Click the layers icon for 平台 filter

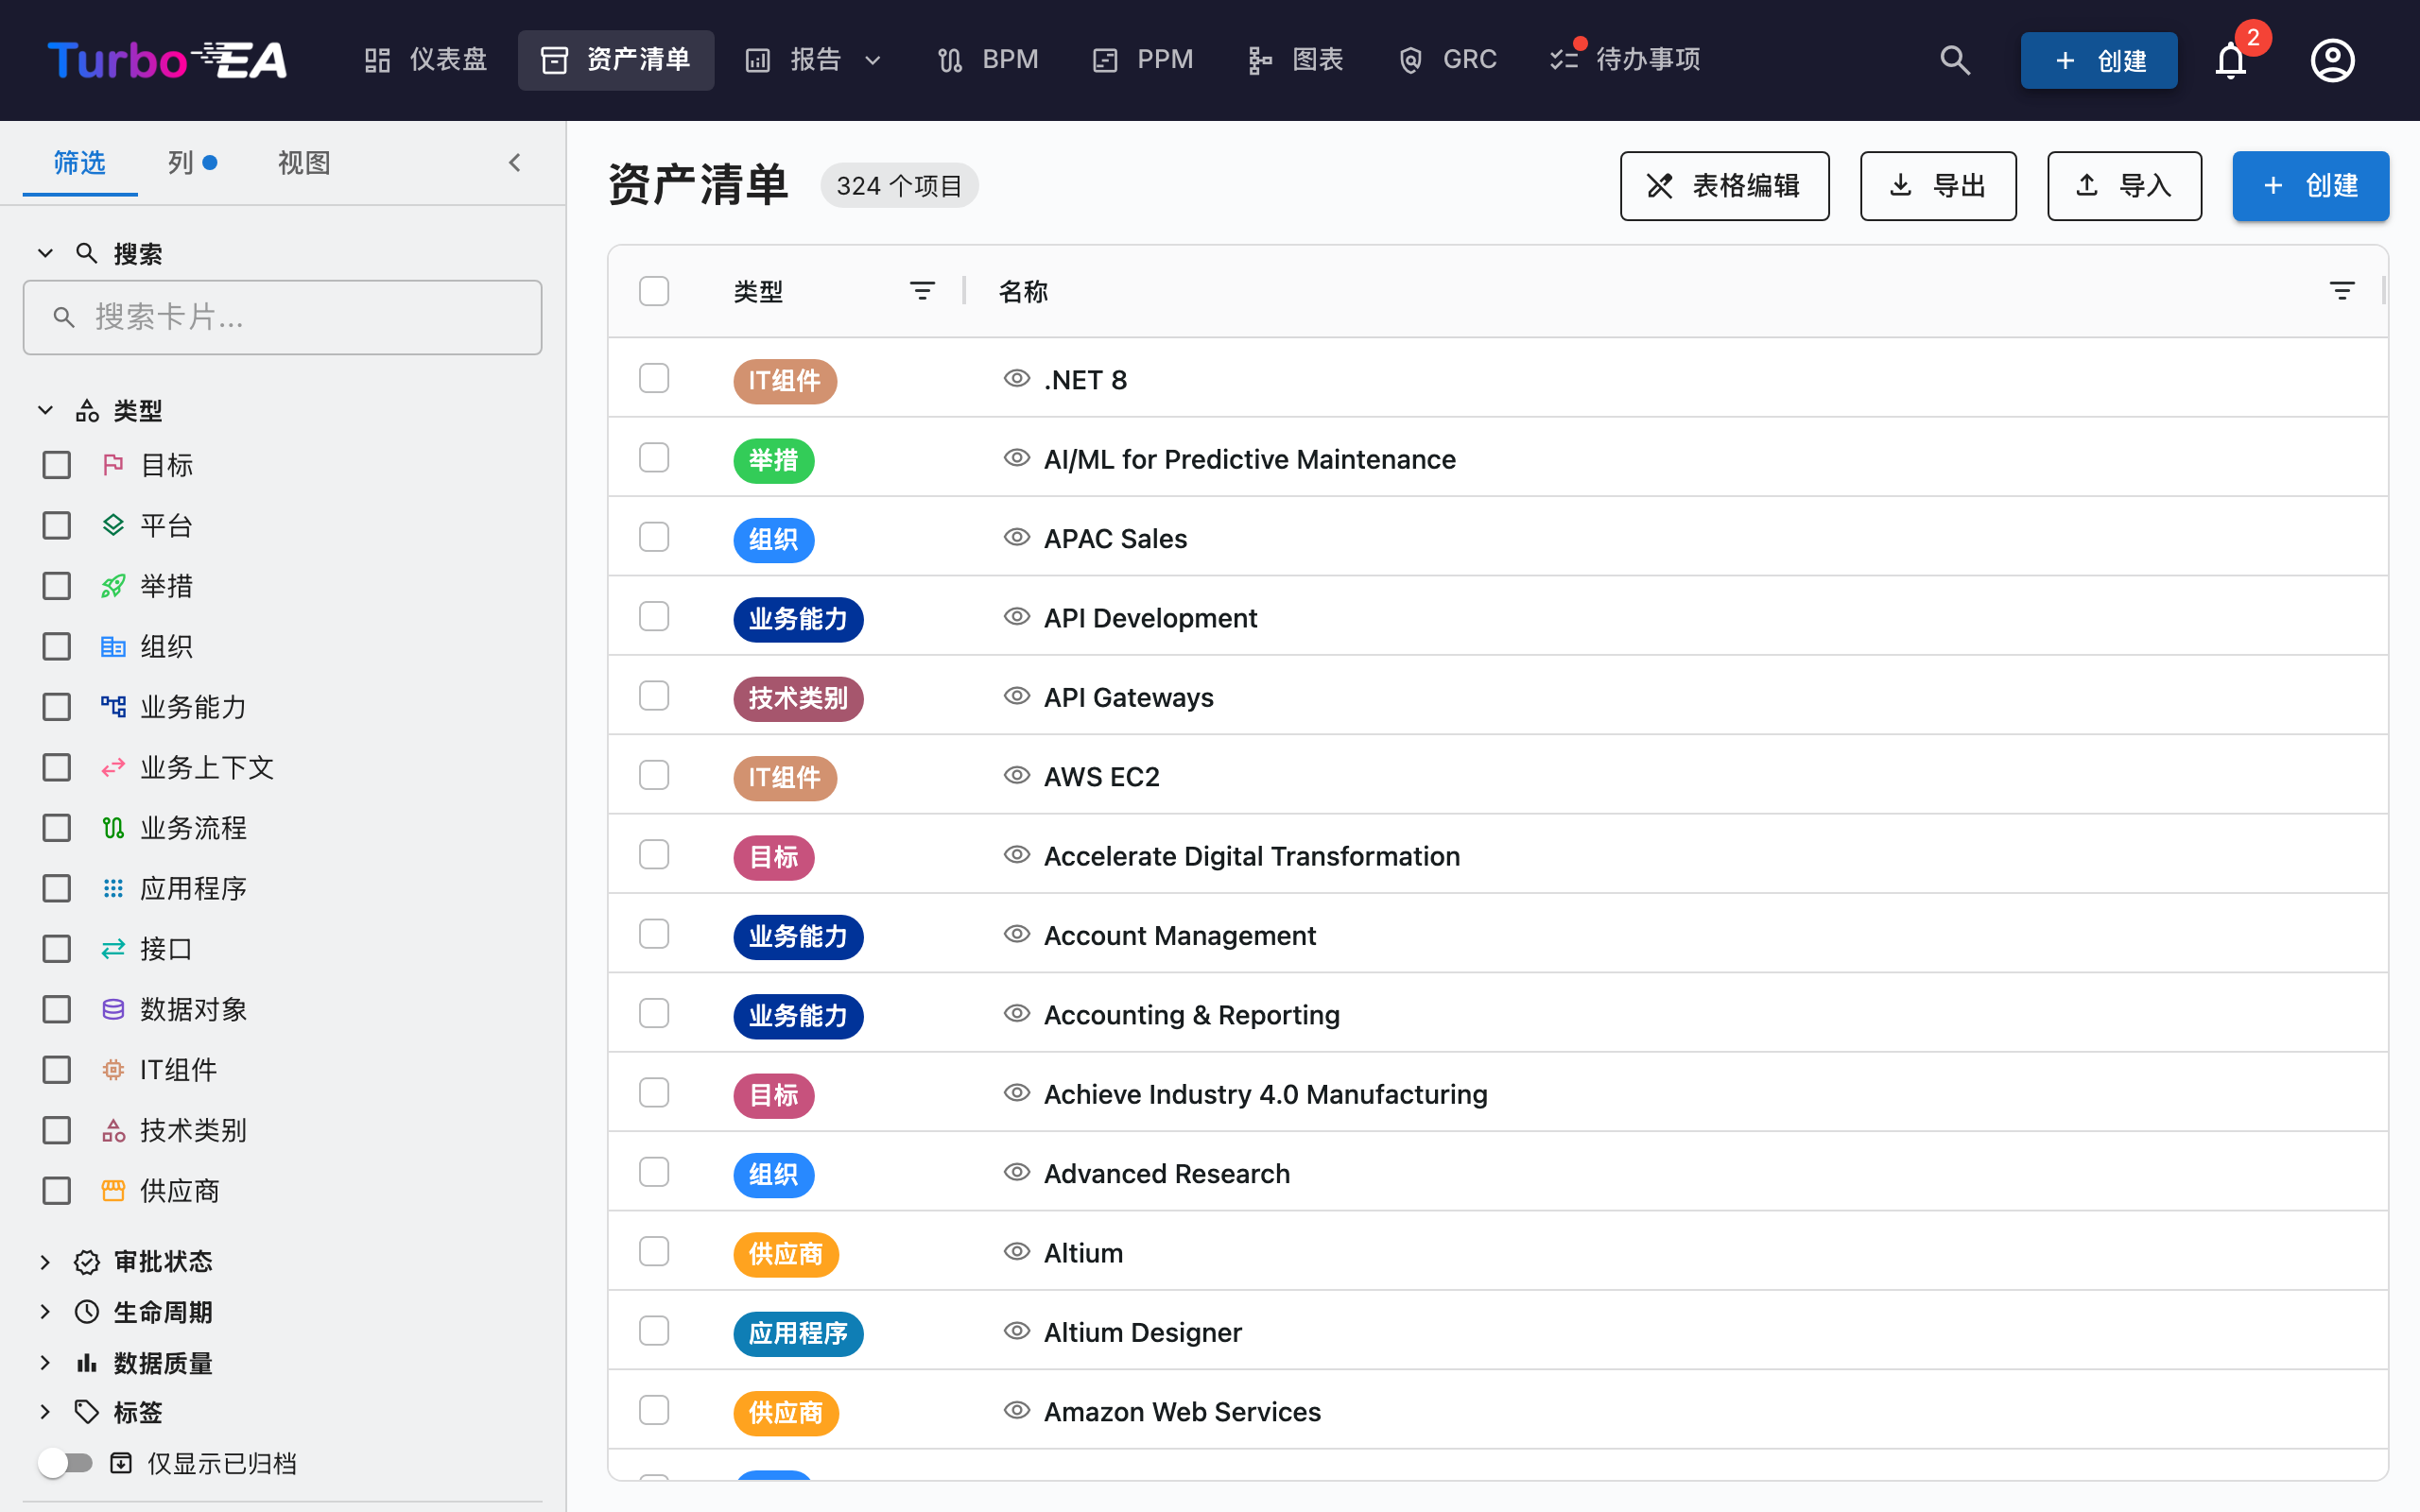click(113, 525)
